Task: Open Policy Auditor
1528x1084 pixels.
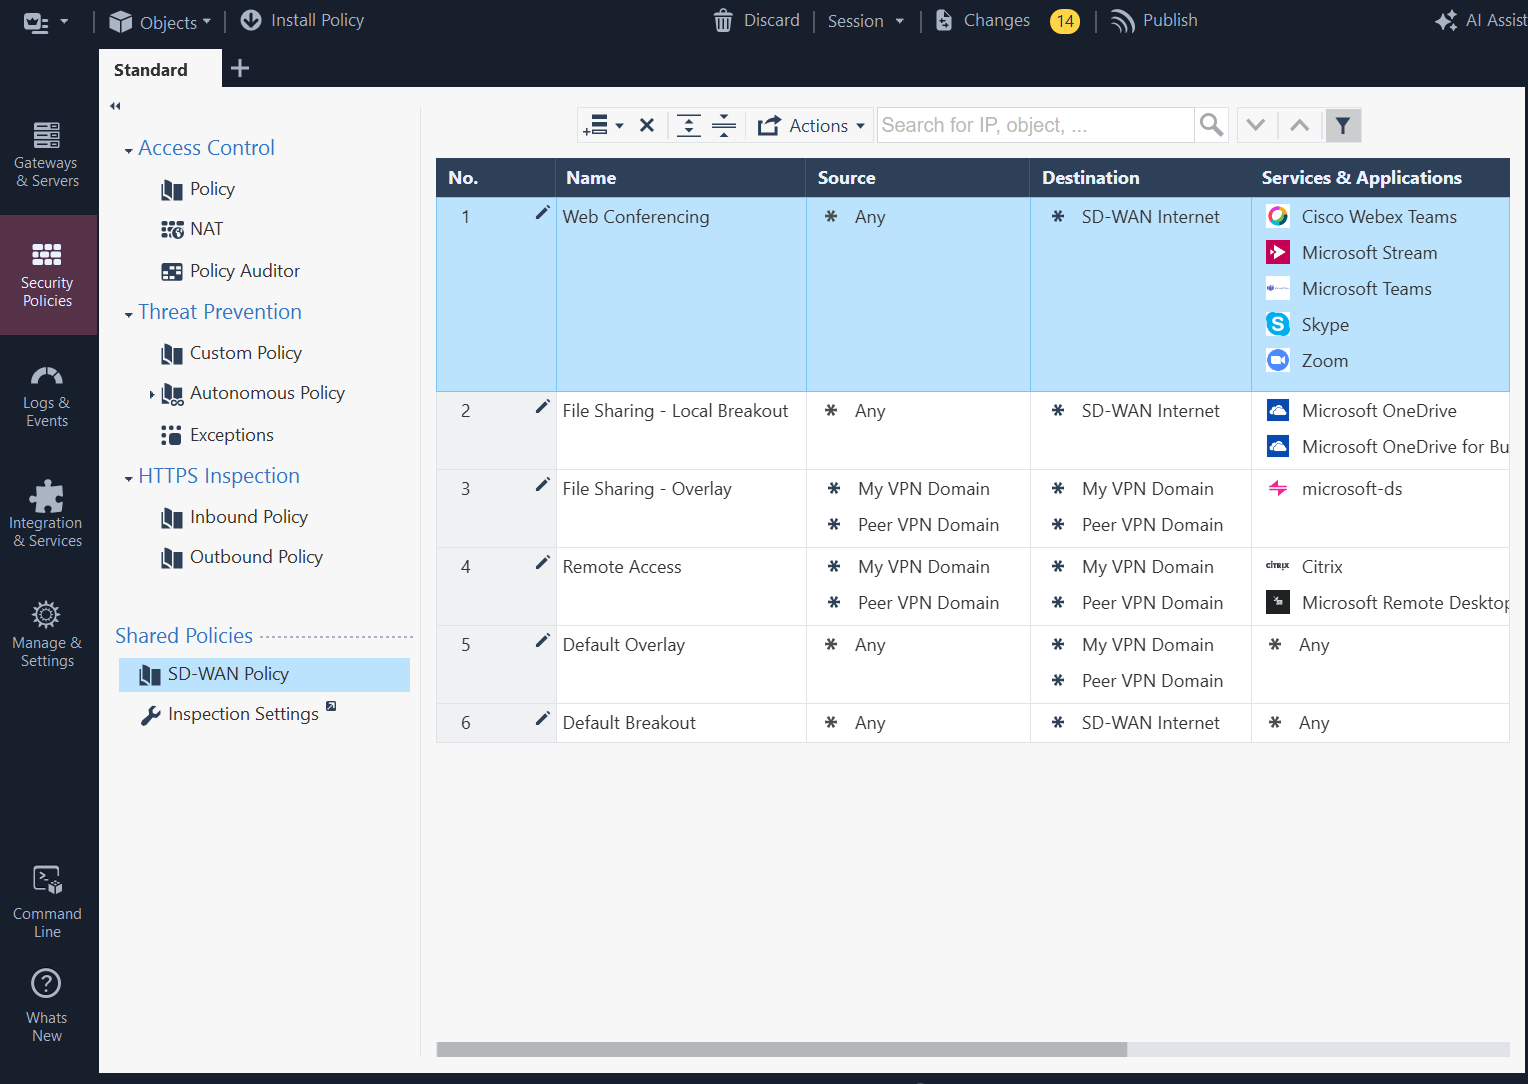Action: point(230,271)
